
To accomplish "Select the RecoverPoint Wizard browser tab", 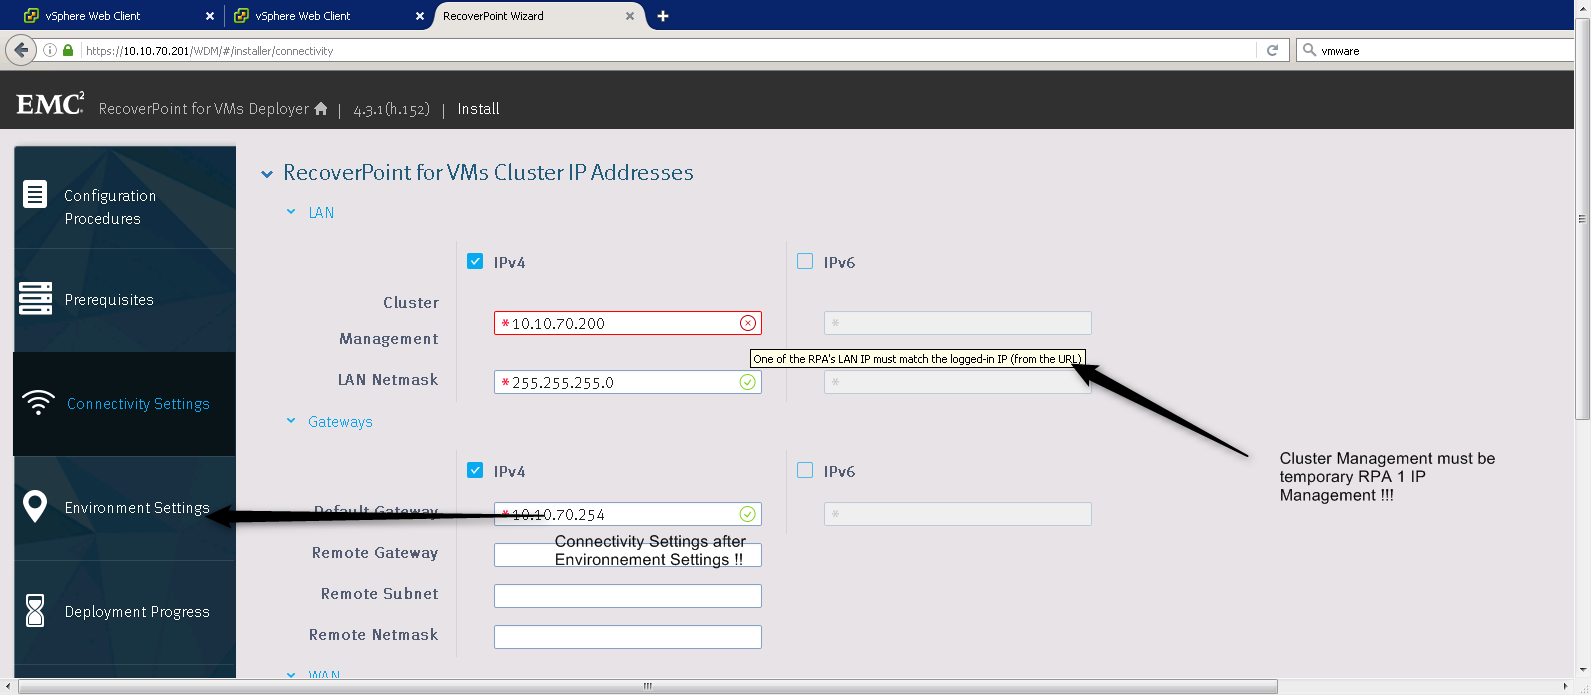I will (x=538, y=16).
